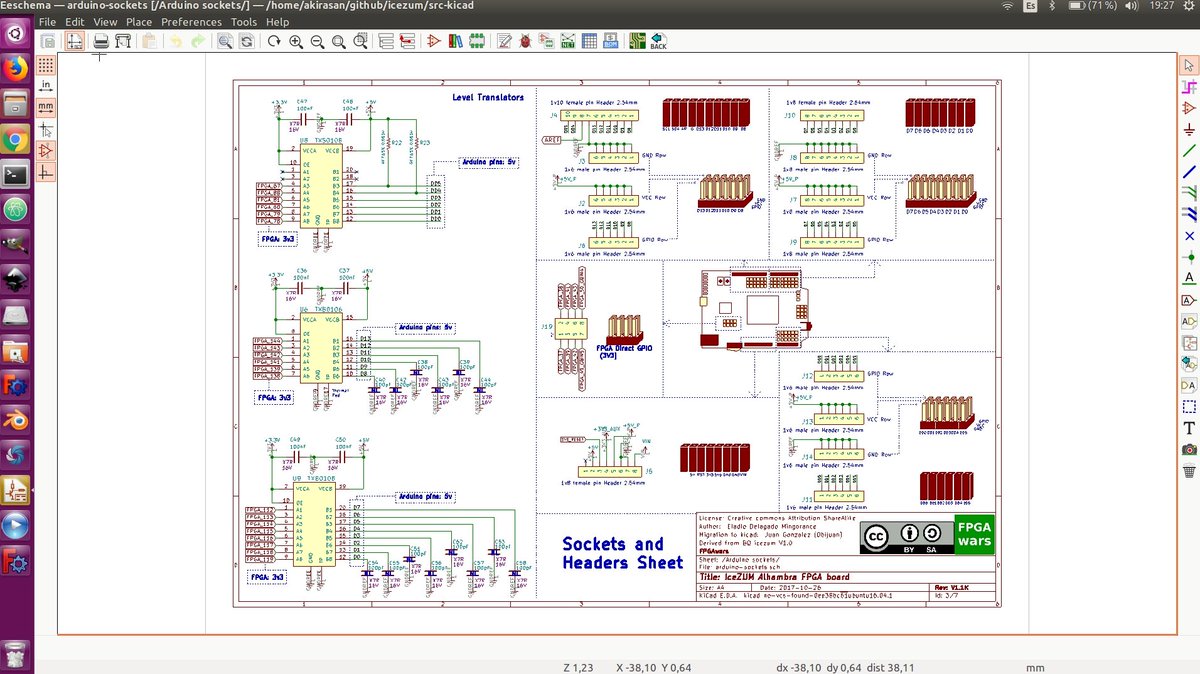Viewport: 1200px width, 674px height.
Task: Select the No-connect flag tool
Action: point(1189,236)
